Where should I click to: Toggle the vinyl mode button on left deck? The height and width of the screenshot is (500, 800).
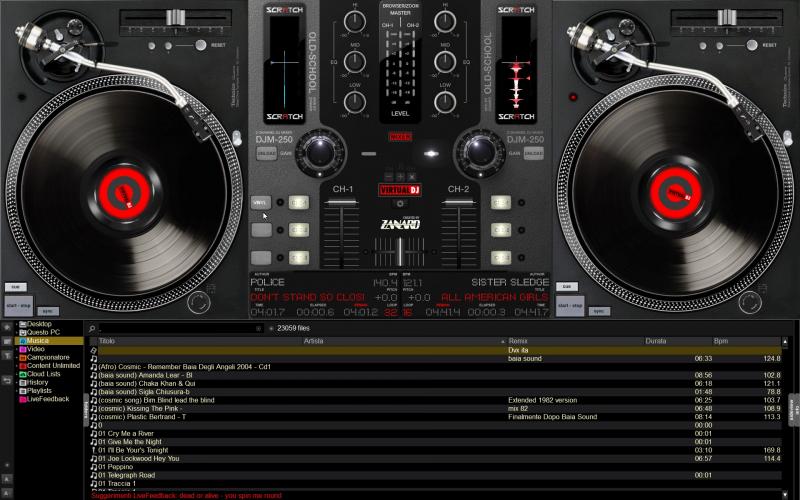coord(261,203)
